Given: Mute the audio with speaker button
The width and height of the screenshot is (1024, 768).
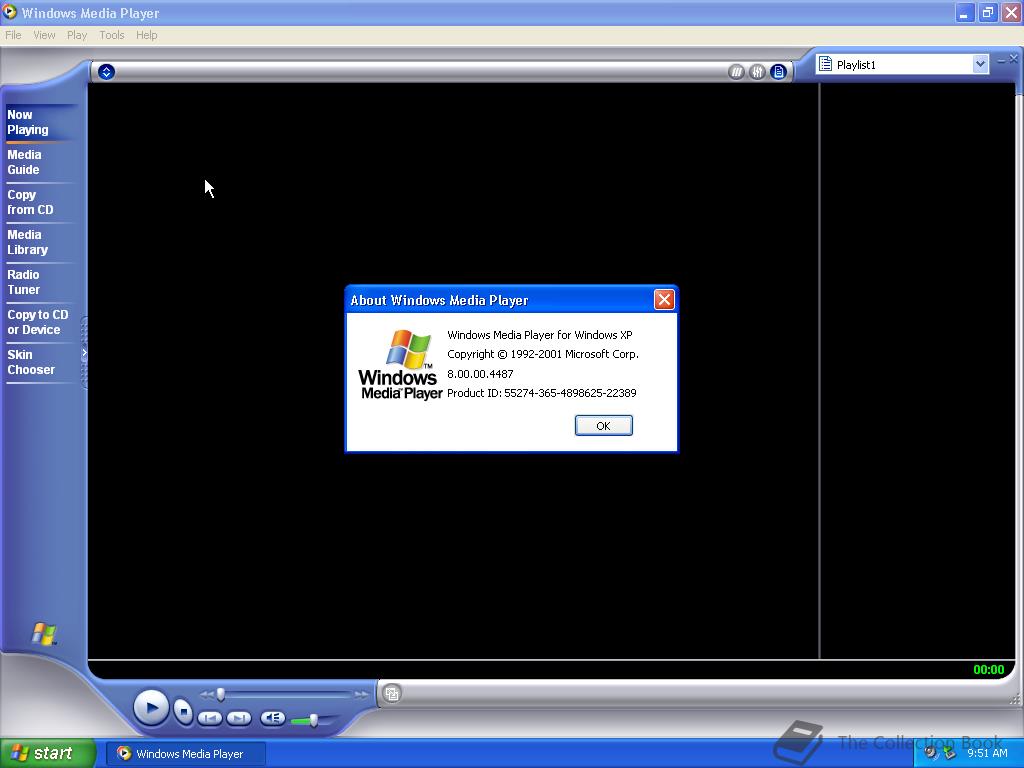Looking at the screenshot, I should click(x=273, y=718).
